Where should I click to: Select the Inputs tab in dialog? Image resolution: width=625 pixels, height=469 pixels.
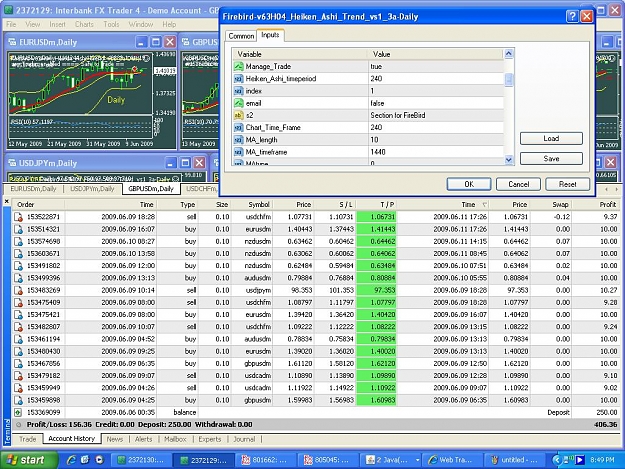pos(270,35)
